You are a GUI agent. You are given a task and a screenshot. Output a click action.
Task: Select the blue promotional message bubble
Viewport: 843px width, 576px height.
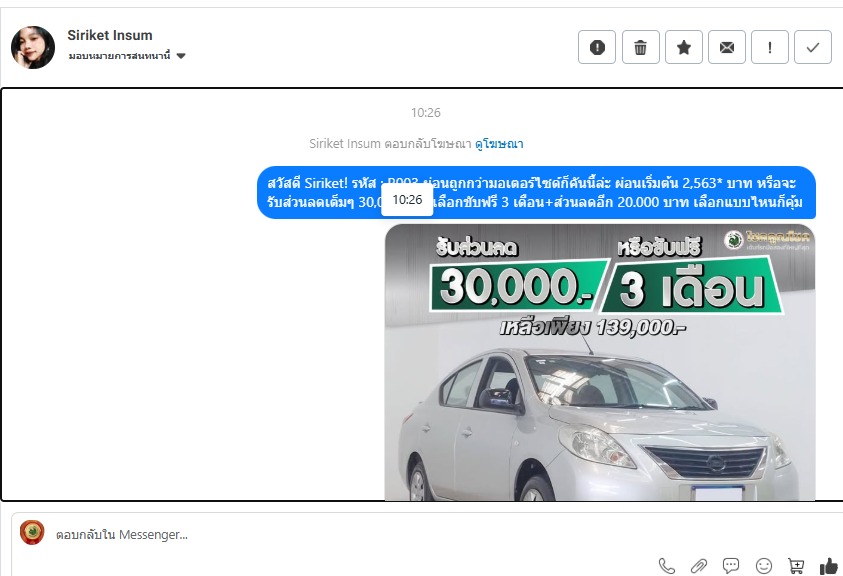(536, 193)
